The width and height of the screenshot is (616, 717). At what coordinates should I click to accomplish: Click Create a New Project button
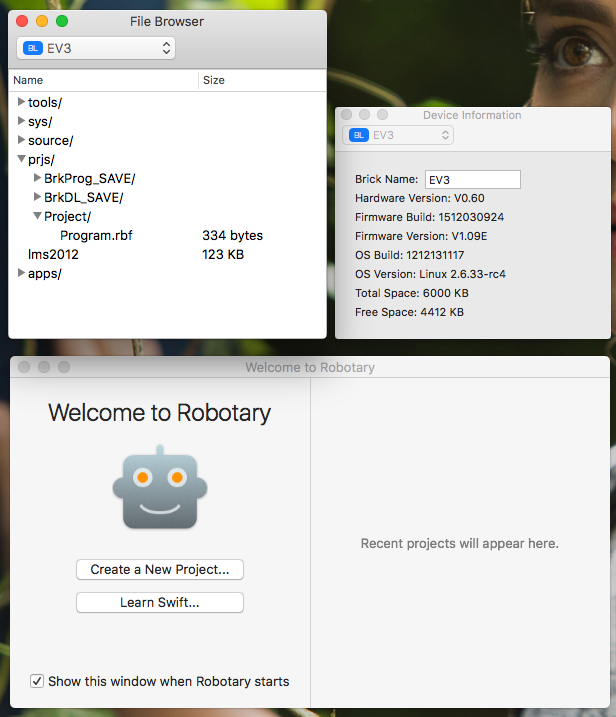click(x=160, y=569)
